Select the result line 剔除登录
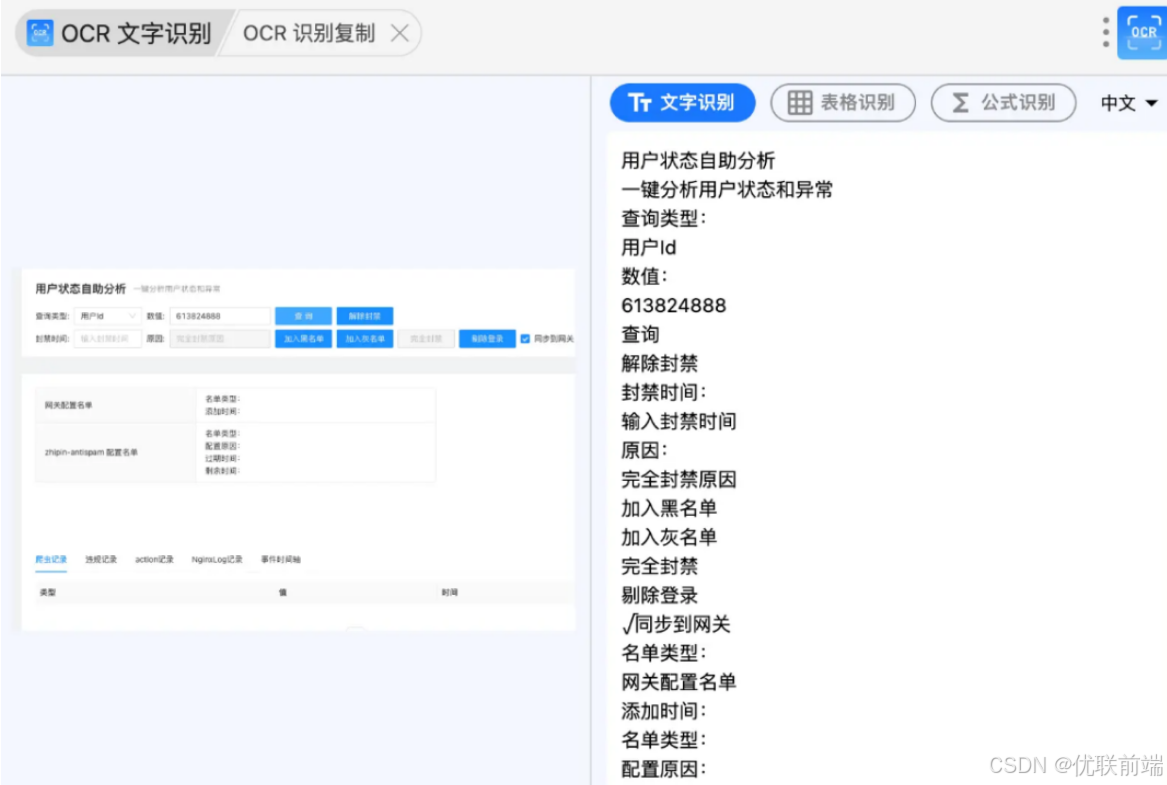The width and height of the screenshot is (1167, 785). point(659,595)
